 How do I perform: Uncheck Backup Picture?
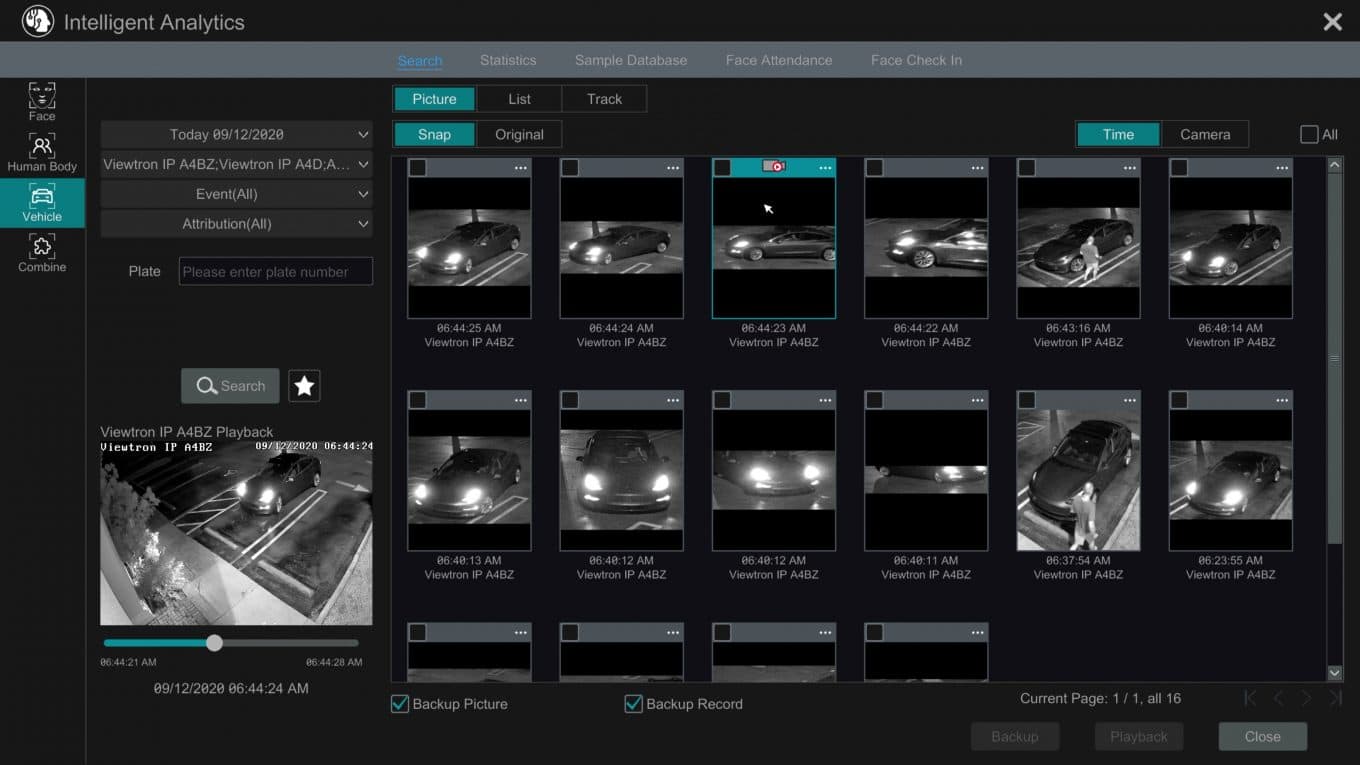click(x=399, y=704)
